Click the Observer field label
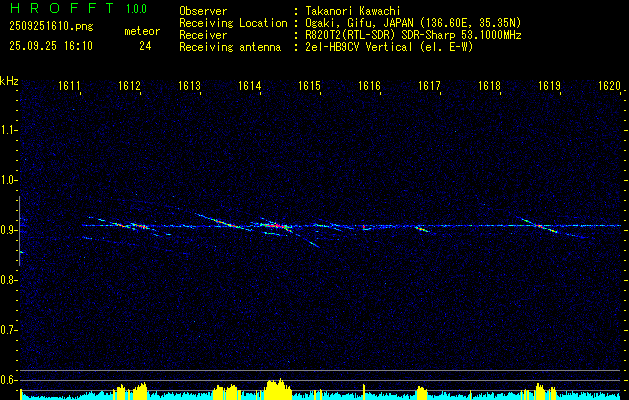 point(203,11)
